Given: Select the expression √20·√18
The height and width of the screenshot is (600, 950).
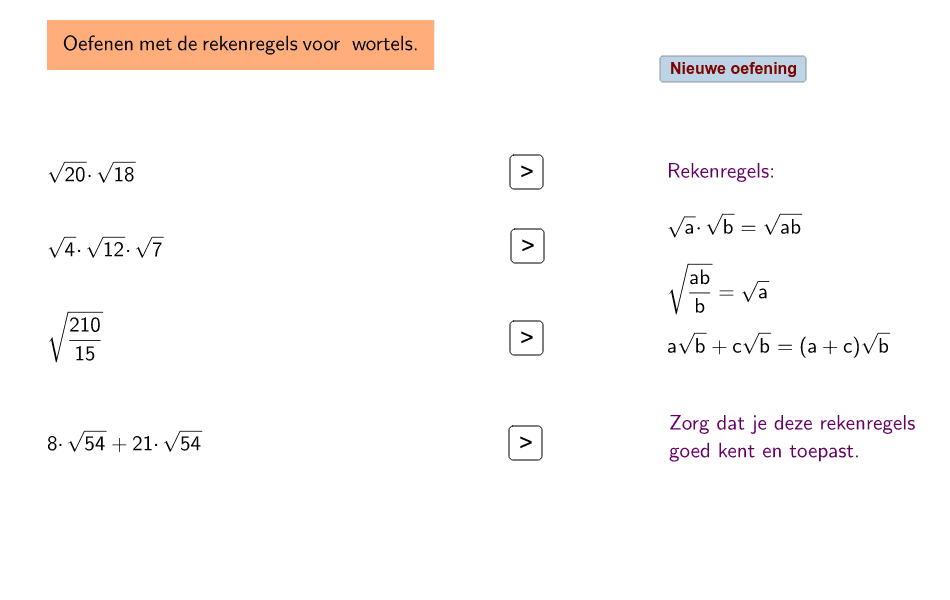Looking at the screenshot, I should click(92, 171).
